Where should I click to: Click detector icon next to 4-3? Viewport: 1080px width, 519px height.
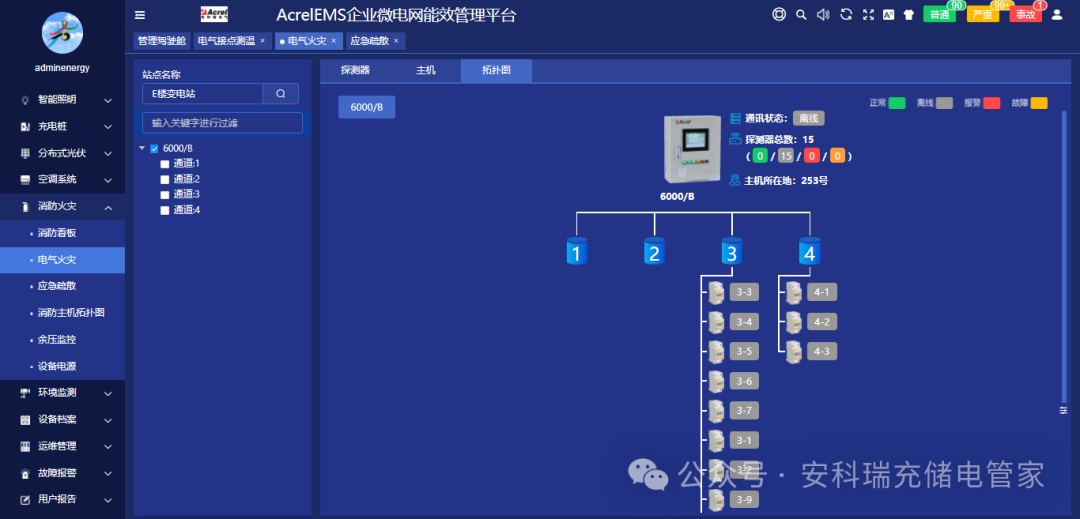click(x=794, y=352)
